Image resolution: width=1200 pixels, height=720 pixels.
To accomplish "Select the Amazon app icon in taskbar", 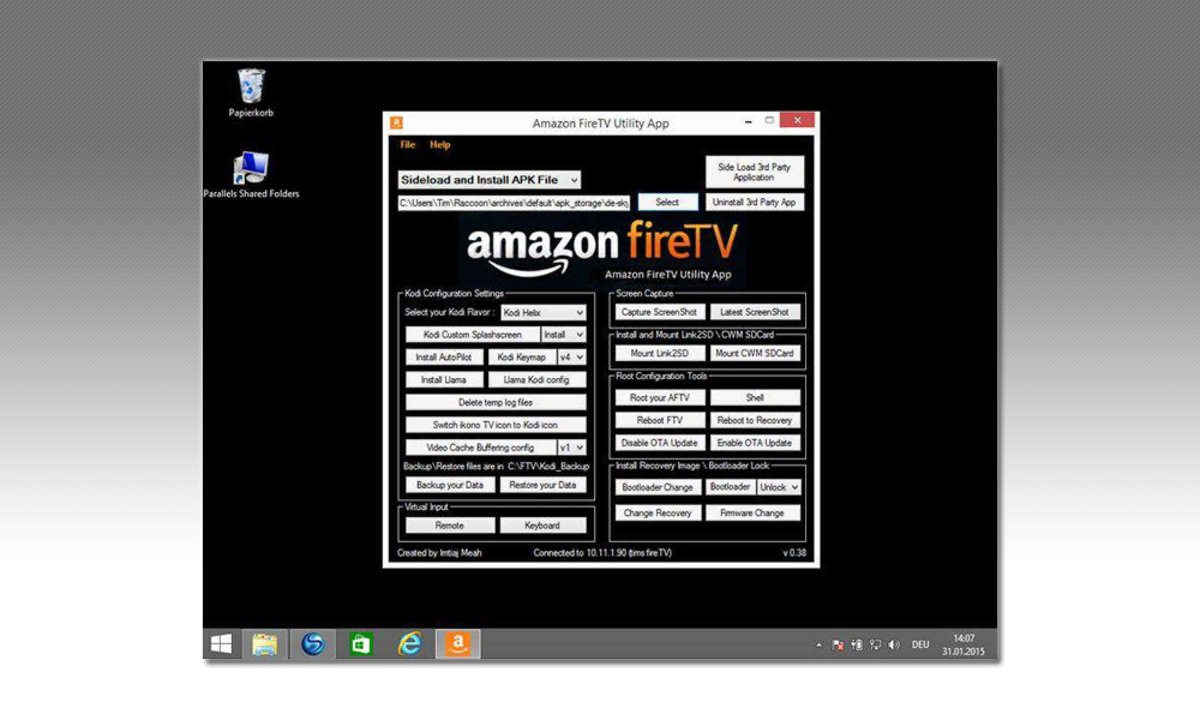I will (x=458, y=644).
